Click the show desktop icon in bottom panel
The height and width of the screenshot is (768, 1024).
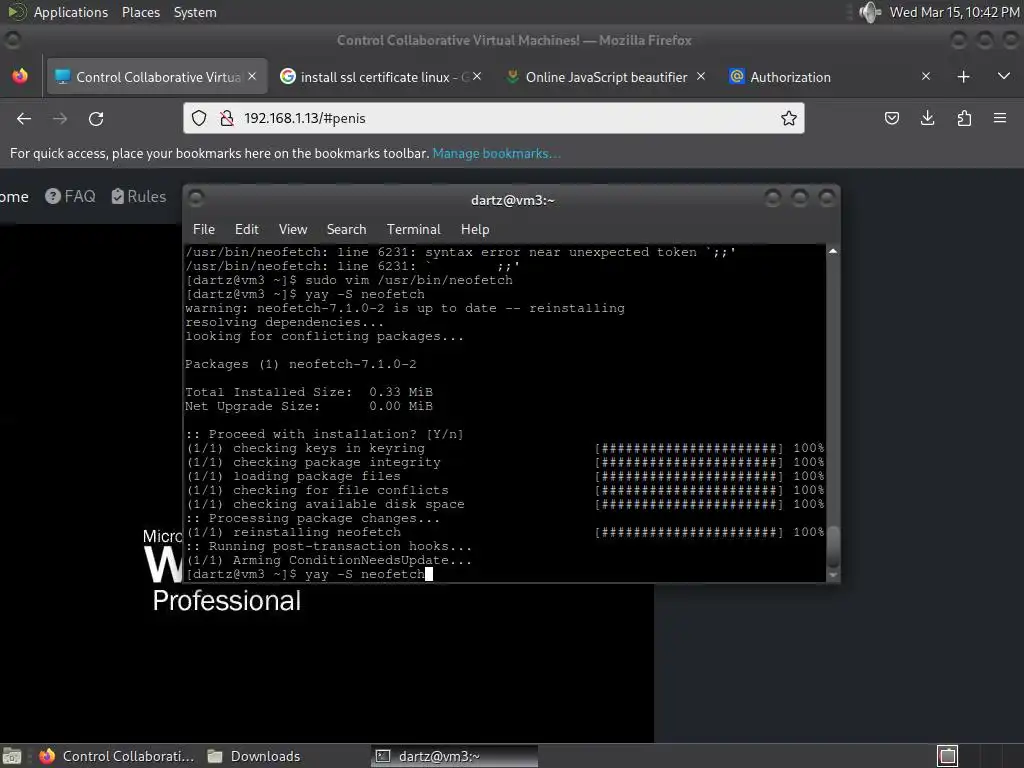point(12,756)
